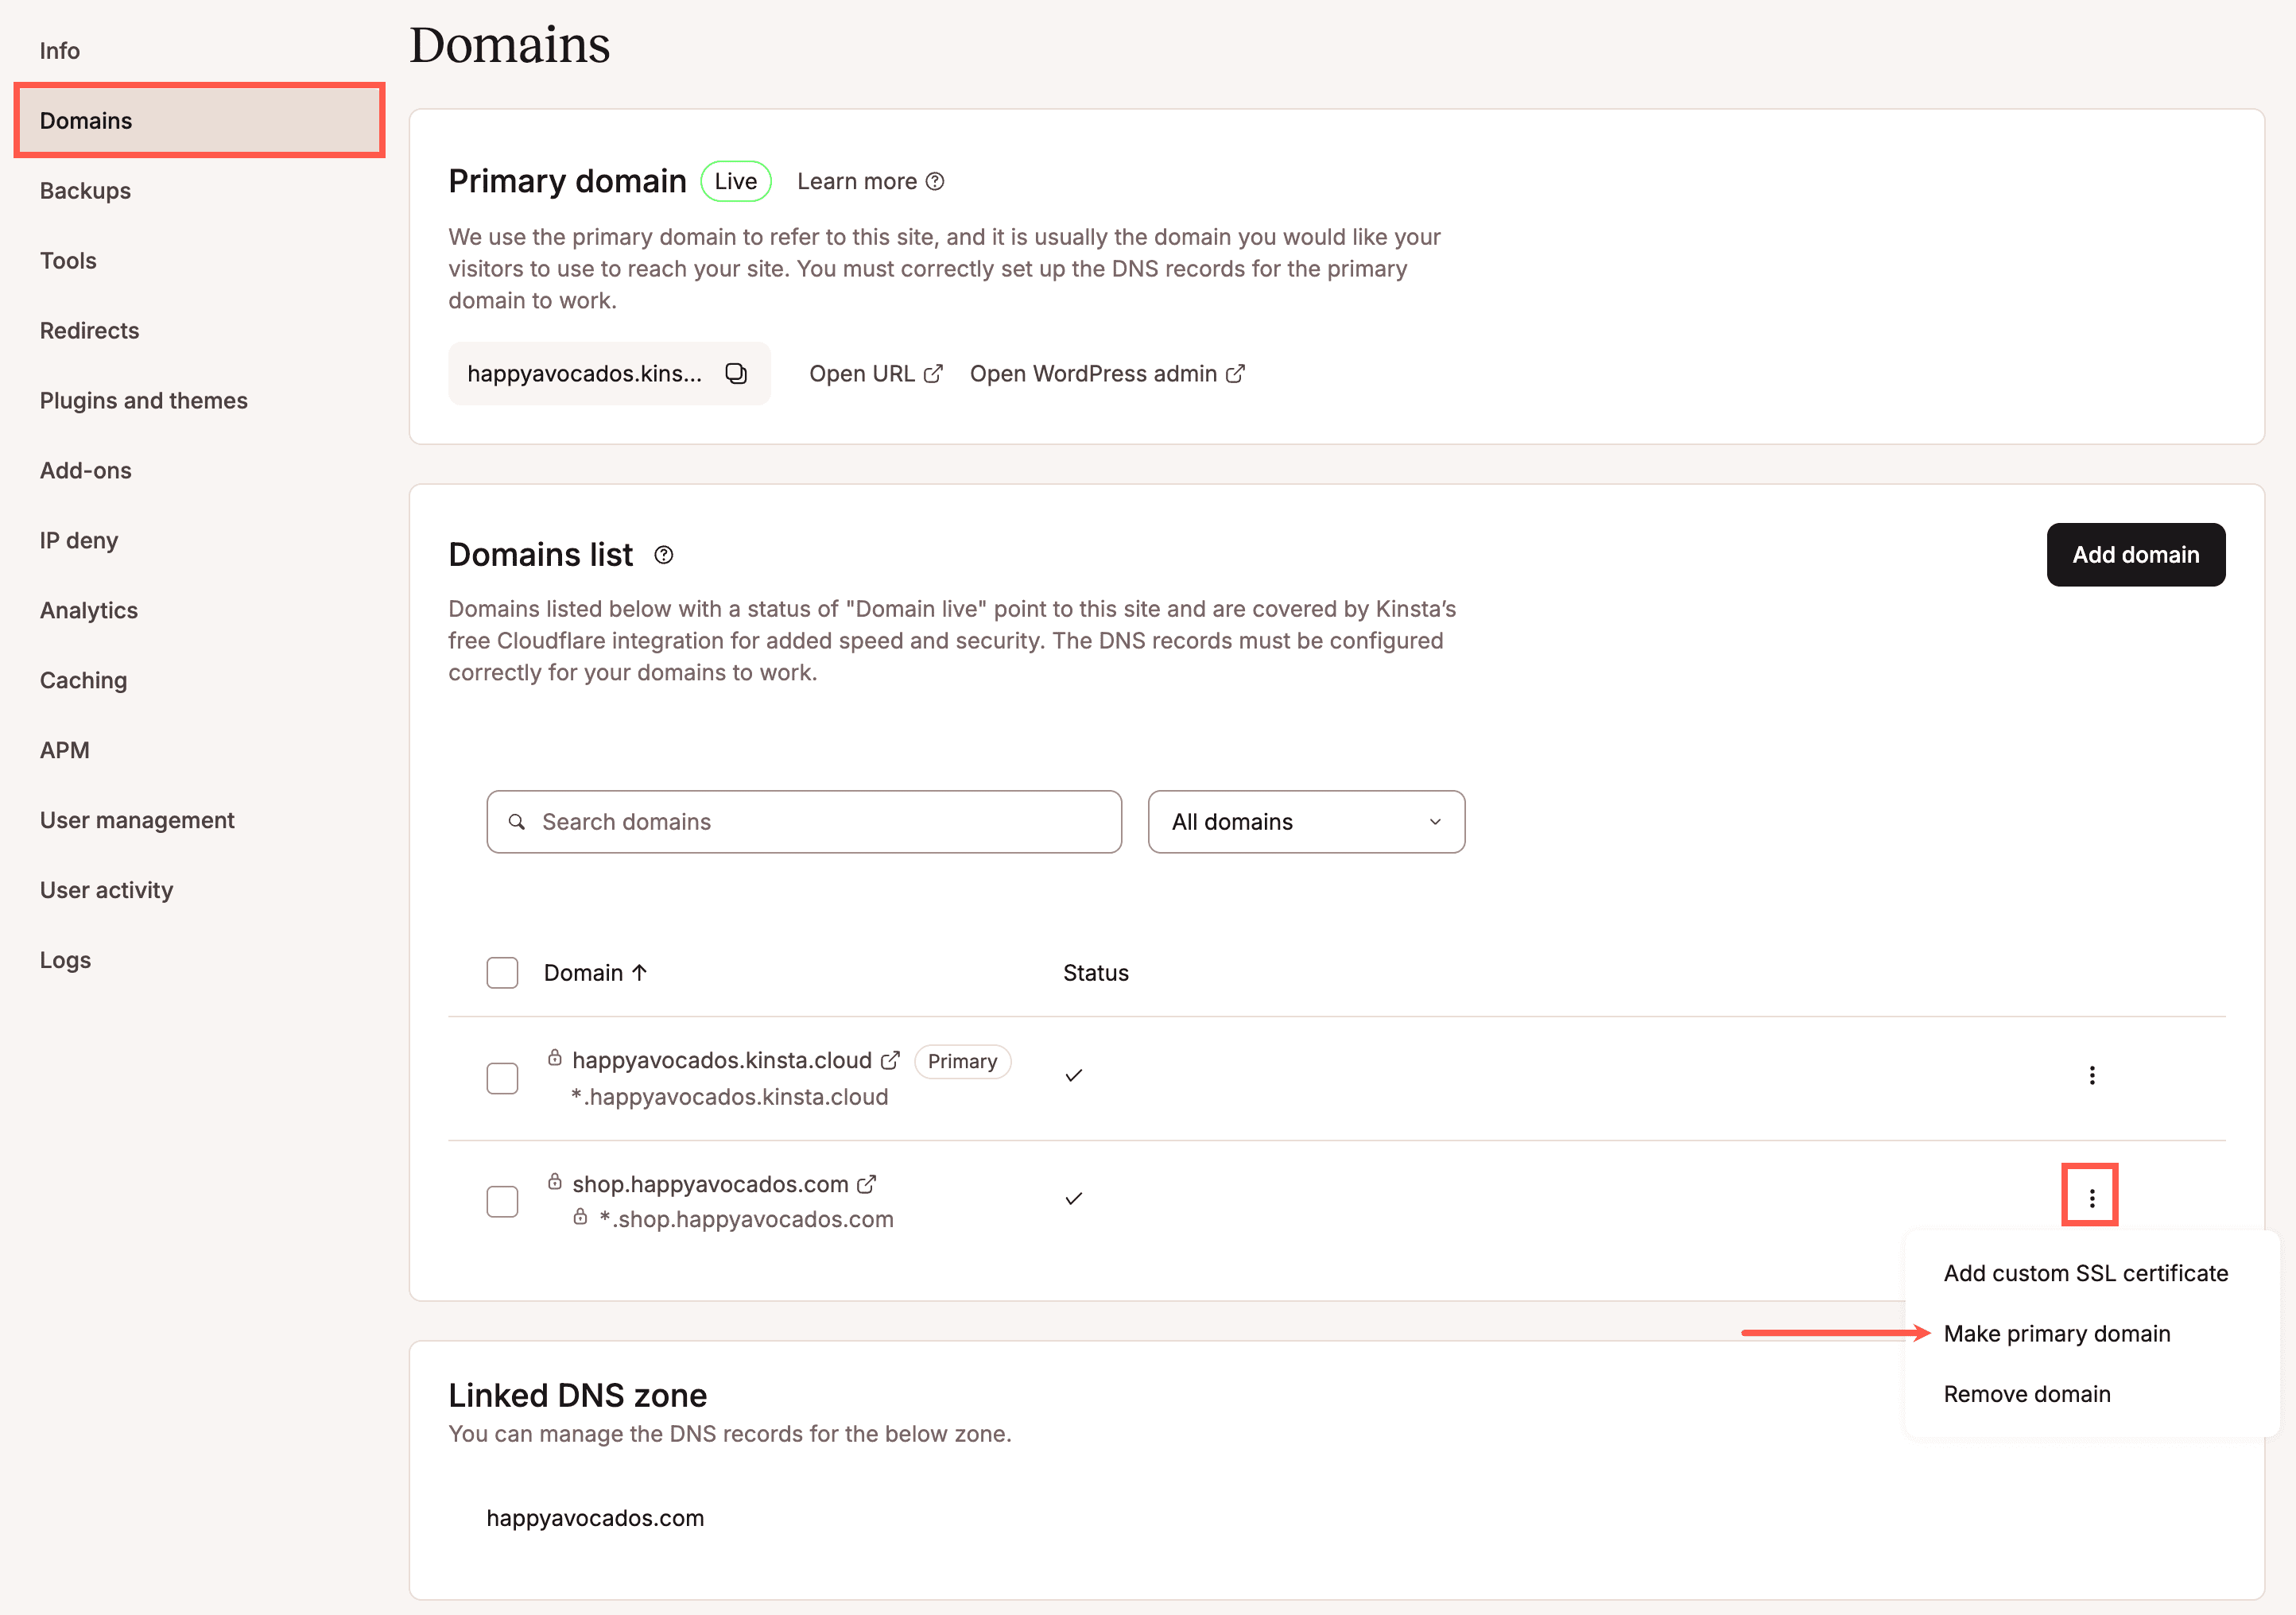Toggle the select-all domains checkbox
Image resolution: width=2296 pixels, height=1615 pixels.
point(502,972)
